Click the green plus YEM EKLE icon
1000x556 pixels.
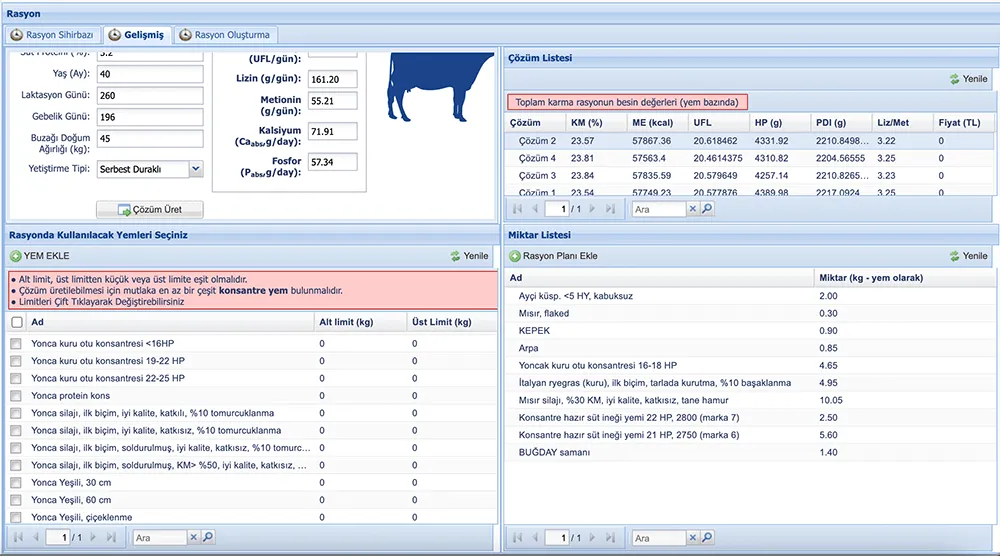16,256
